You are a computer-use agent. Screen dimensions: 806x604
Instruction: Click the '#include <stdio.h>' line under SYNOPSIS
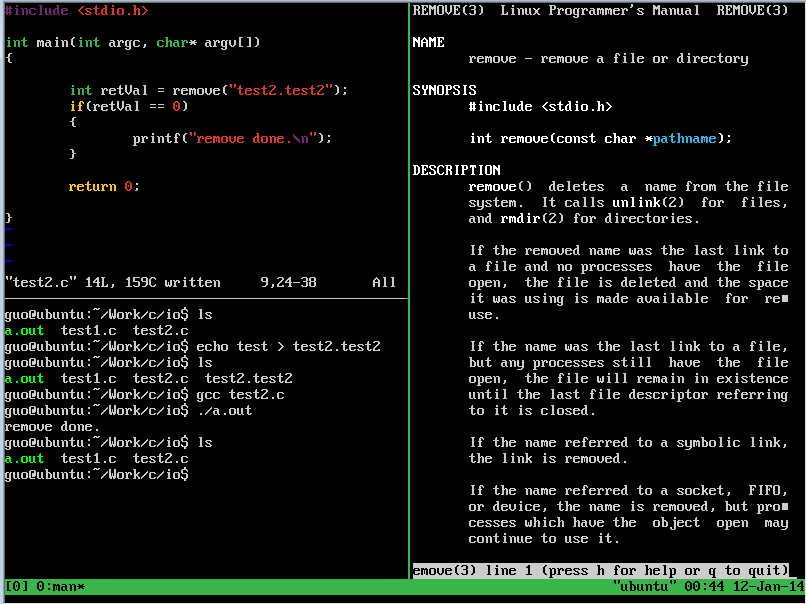pos(540,106)
